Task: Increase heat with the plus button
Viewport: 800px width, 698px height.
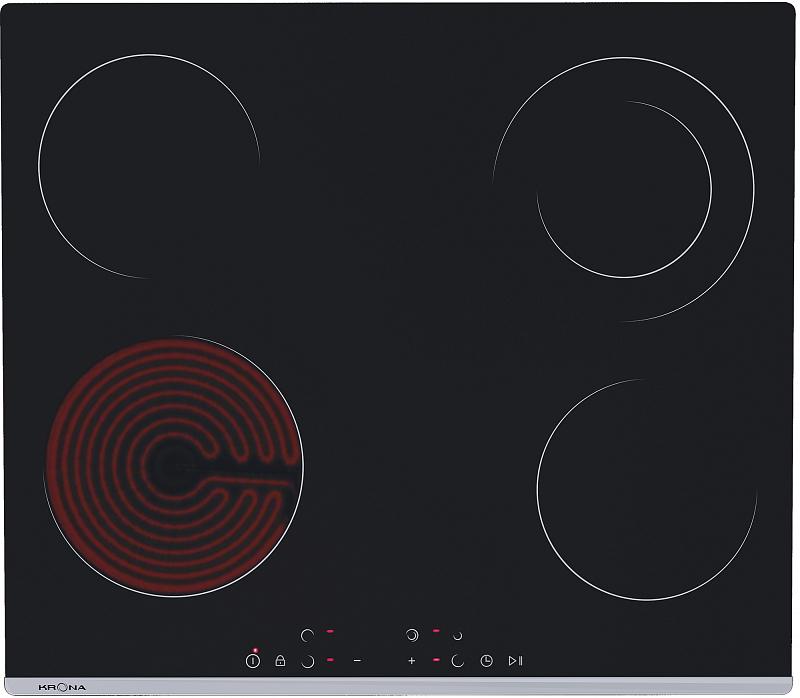Action: click(x=411, y=661)
